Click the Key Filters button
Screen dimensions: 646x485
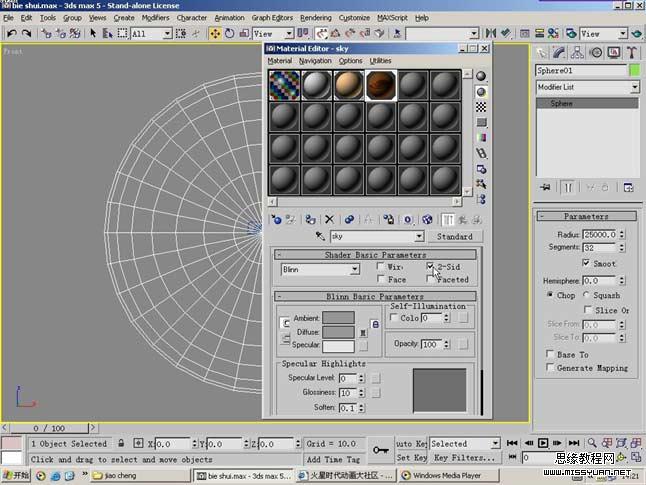(x=465, y=458)
